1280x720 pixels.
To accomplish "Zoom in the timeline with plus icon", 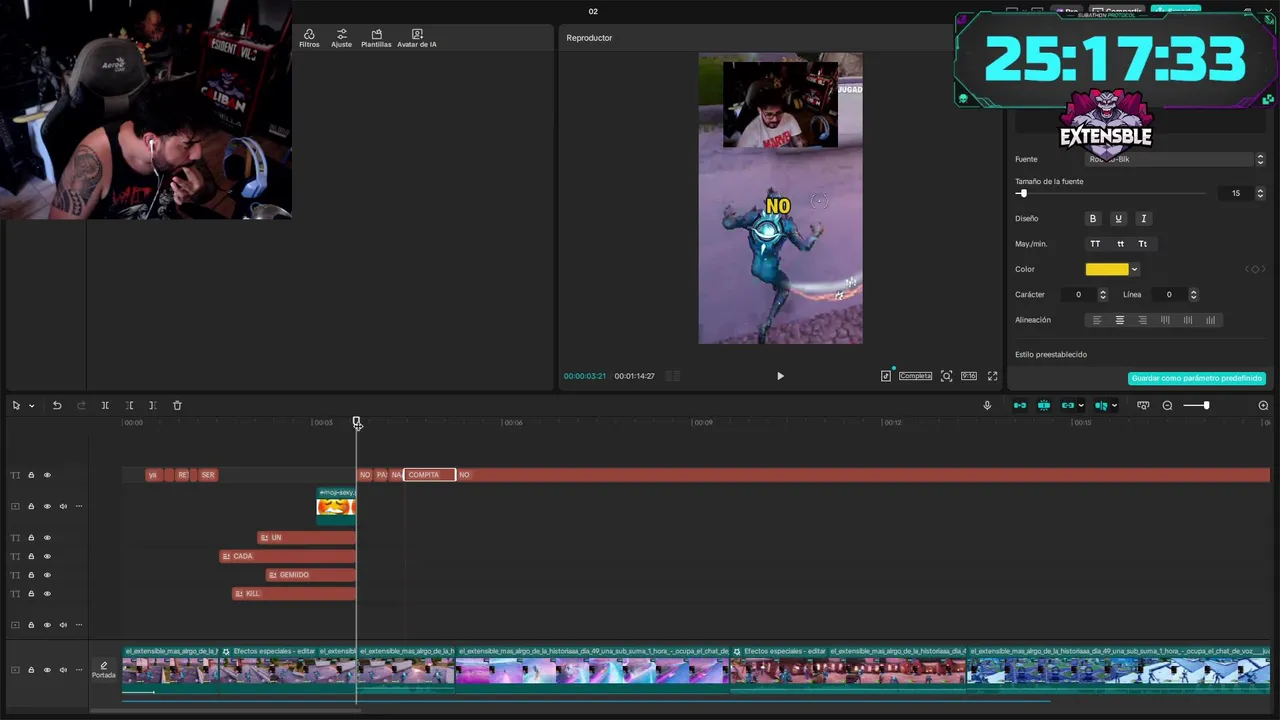I will point(1263,405).
